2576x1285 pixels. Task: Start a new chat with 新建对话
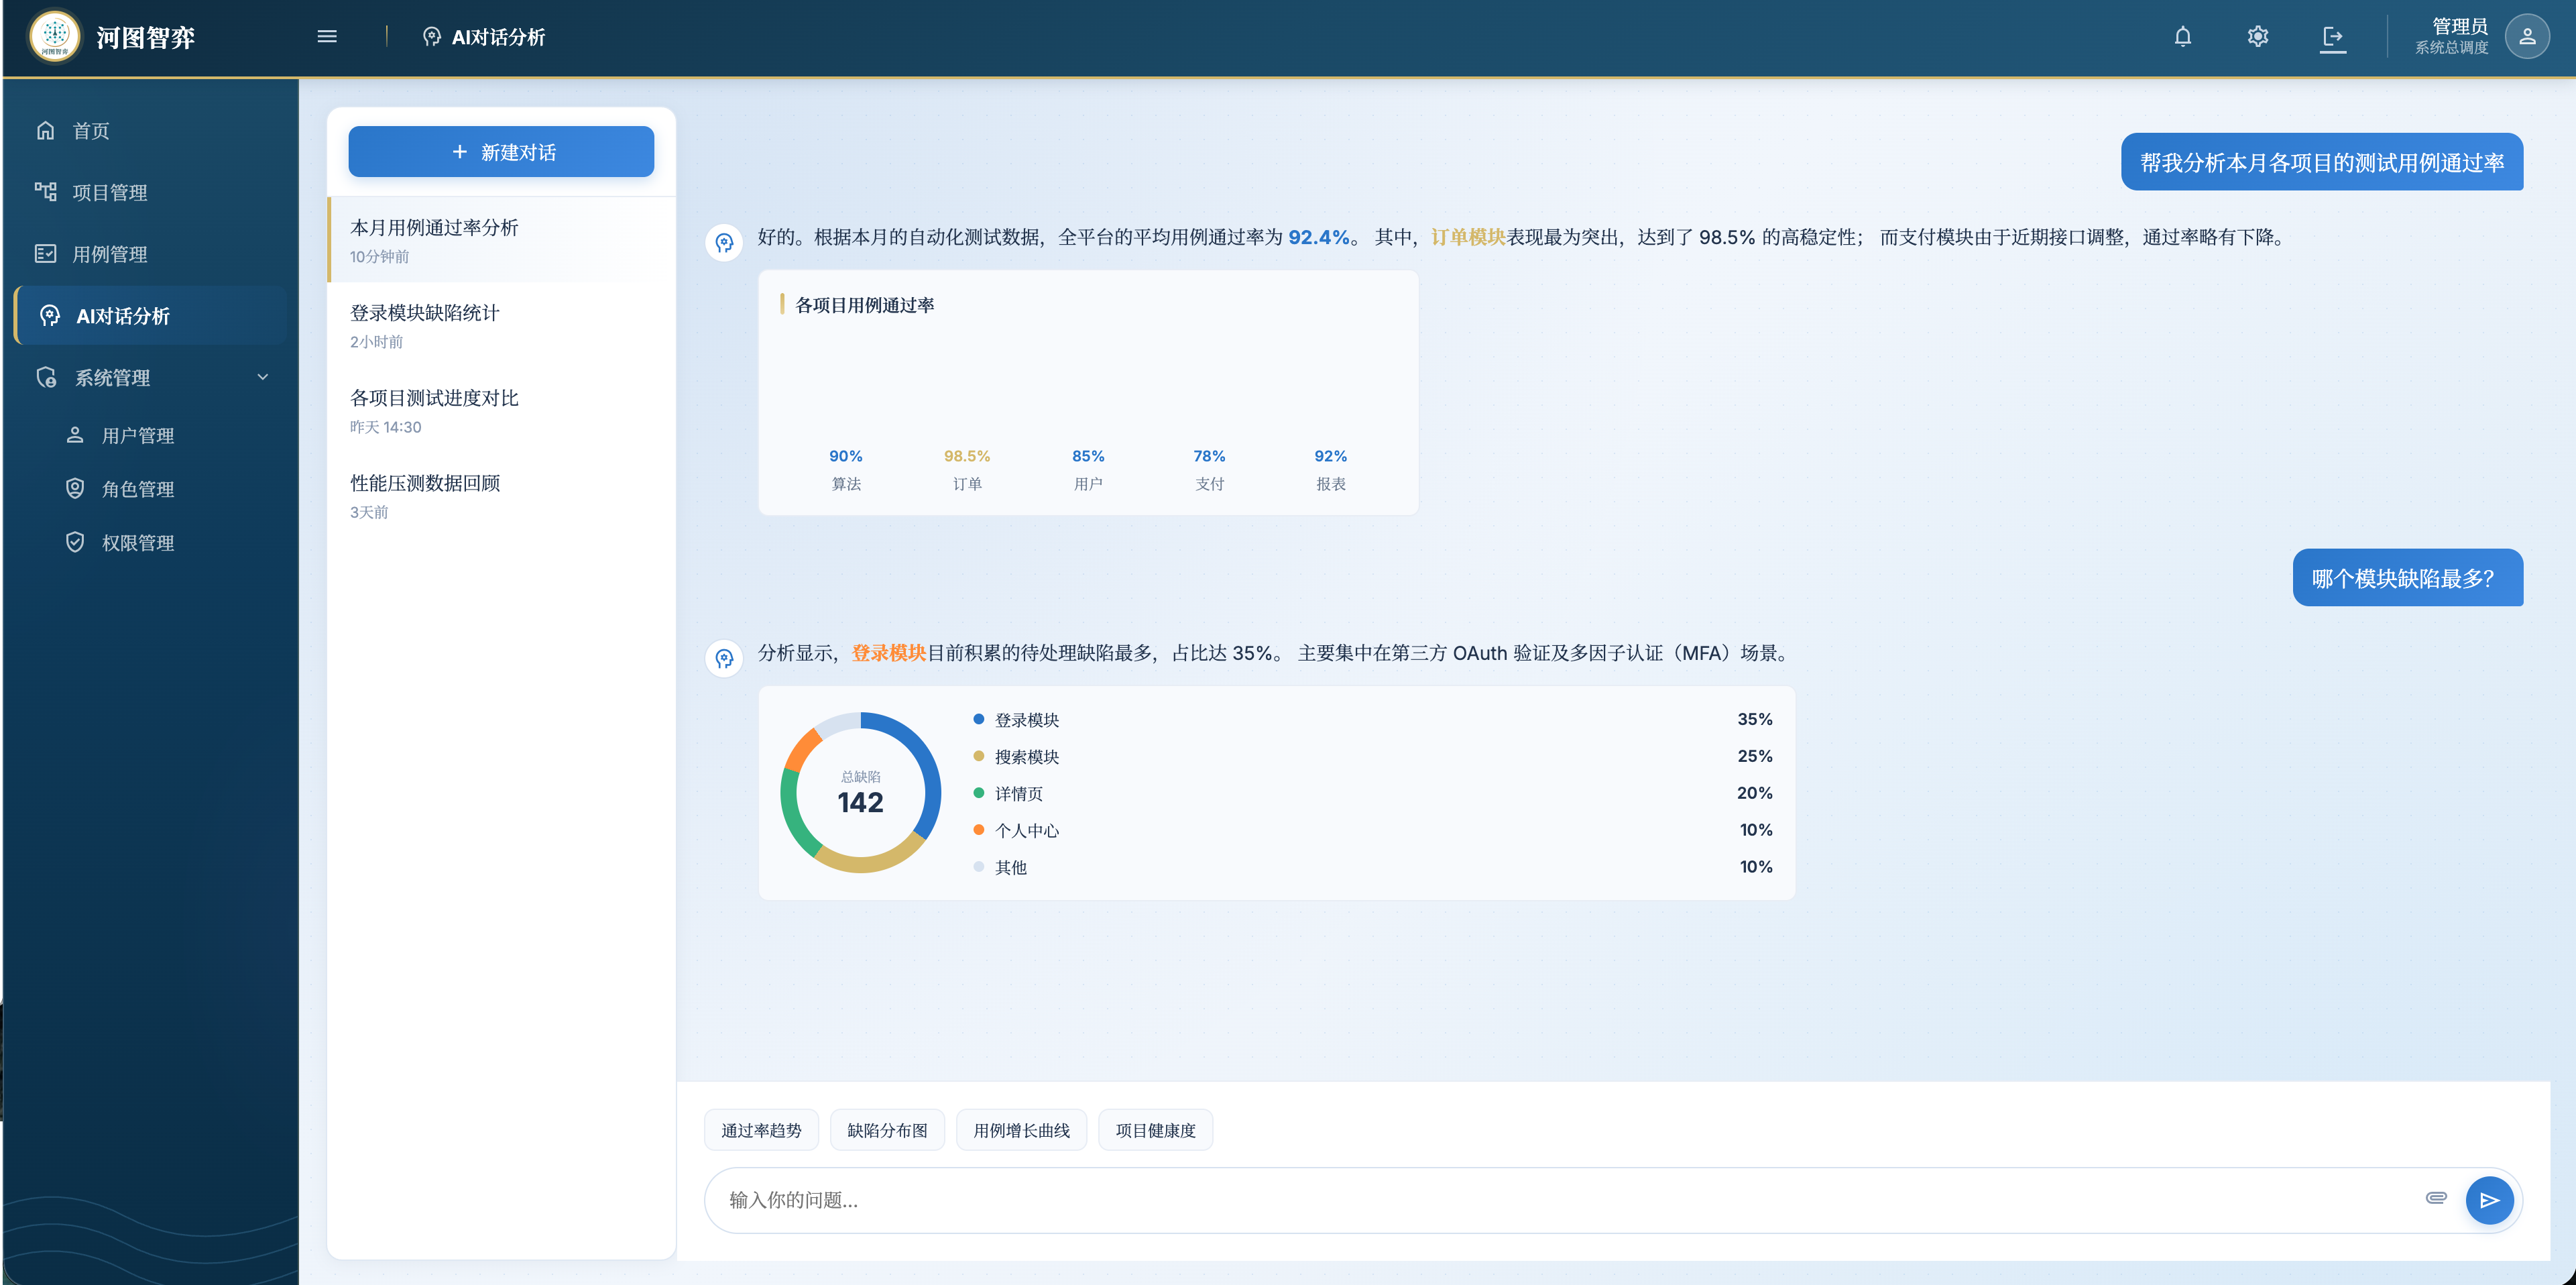pyautogui.click(x=501, y=152)
